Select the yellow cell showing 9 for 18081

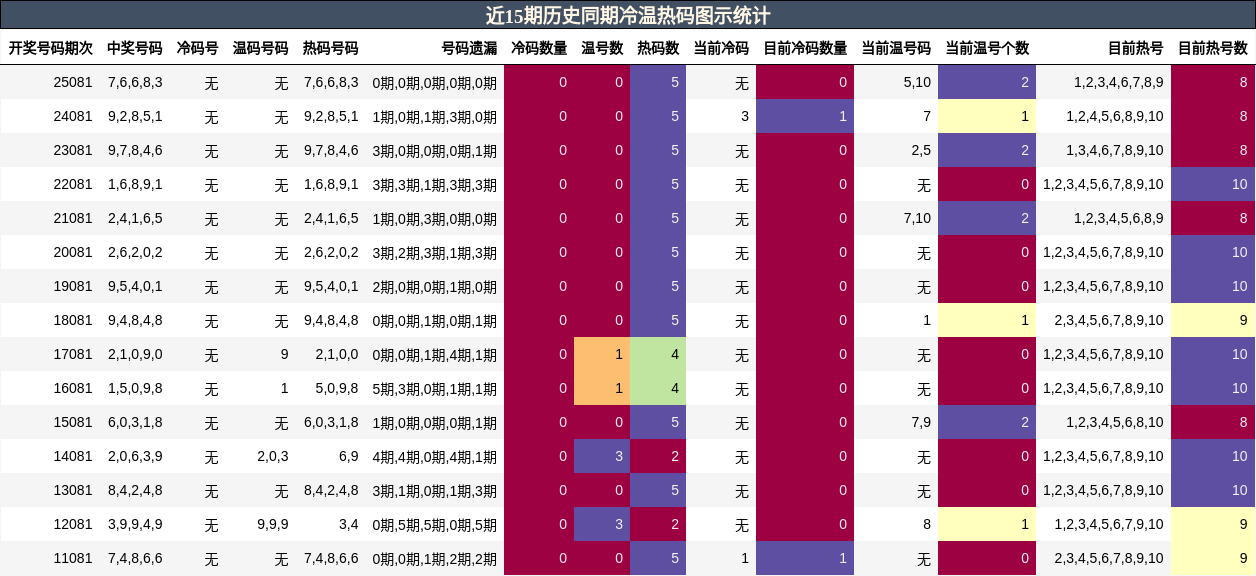pyautogui.click(x=1213, y=320)
